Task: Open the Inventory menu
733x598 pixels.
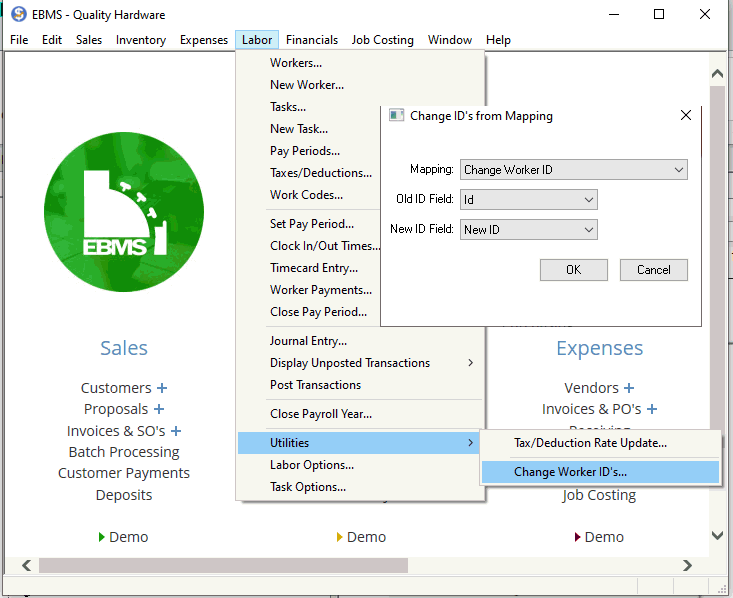Action: coord(141,40)
